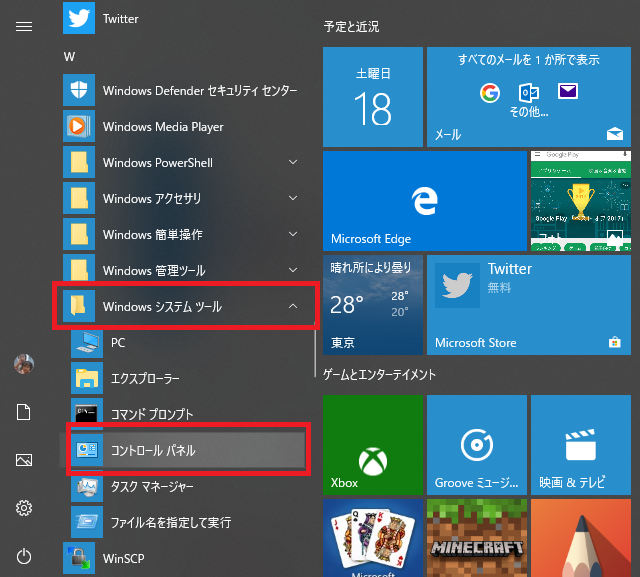Open the Documents icon in the sidebar
This screenshot has width=640, height=577.
[24, 412]
